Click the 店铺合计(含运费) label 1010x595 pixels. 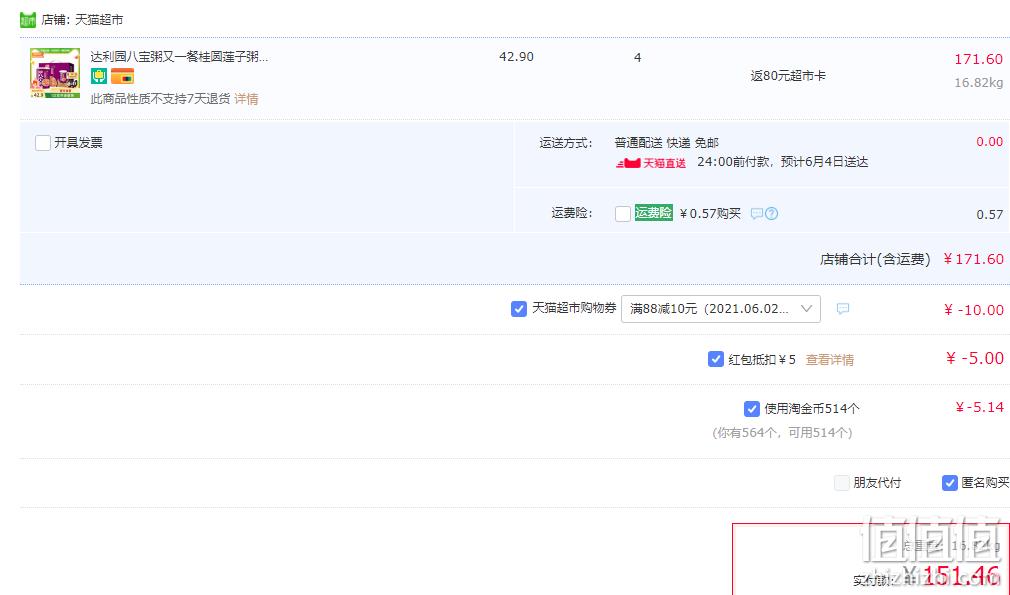point(875,260)
